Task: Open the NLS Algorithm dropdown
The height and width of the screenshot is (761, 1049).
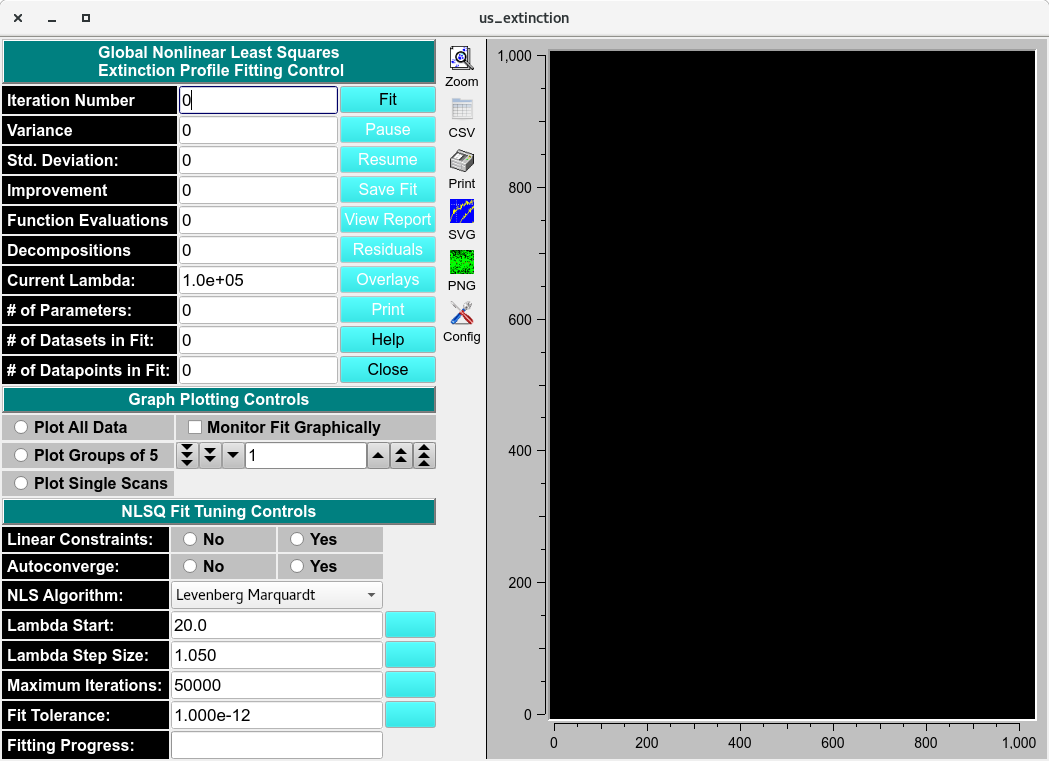Action: point(277,595)
